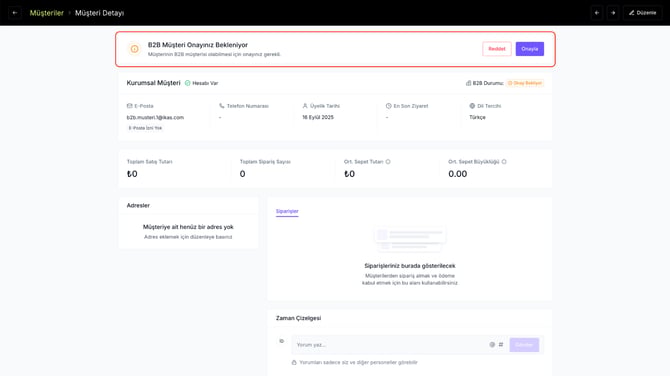Image resolution: width=670 pixels, height=376 pixels.
Task: Open Müşteriler breadcrumb link
Action: click(x=47, y=13)
